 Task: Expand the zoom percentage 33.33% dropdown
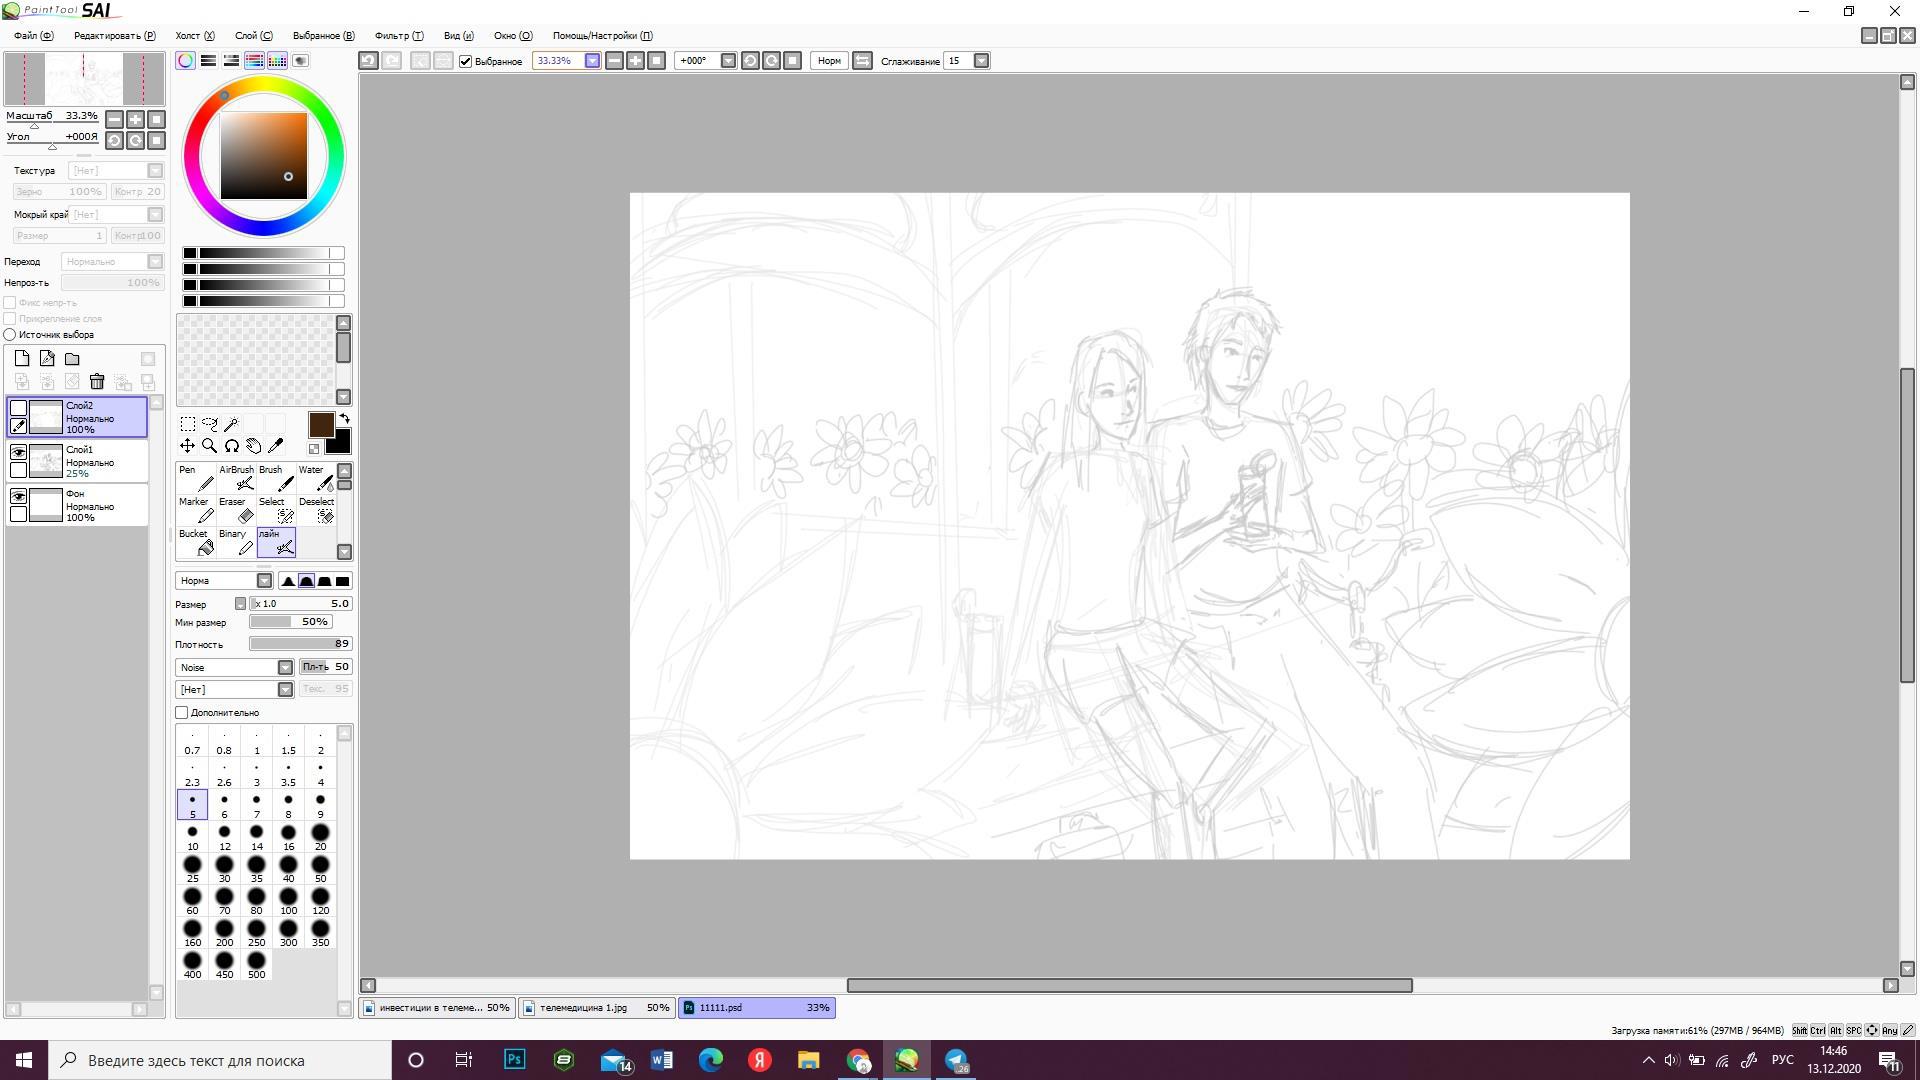(592, 61)
